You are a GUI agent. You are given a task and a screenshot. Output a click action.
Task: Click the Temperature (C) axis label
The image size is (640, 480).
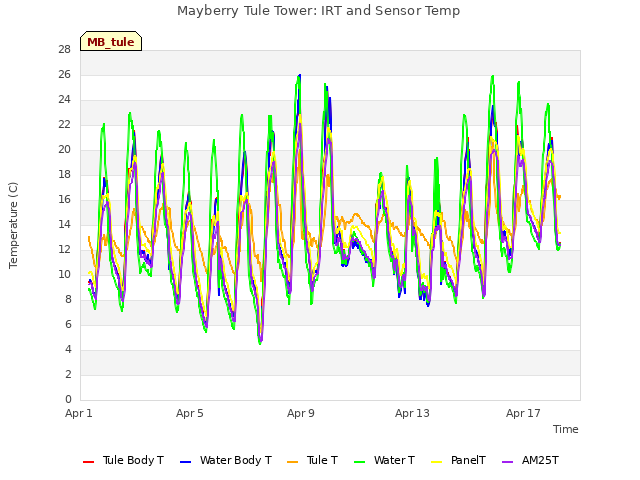coord(13,225)
